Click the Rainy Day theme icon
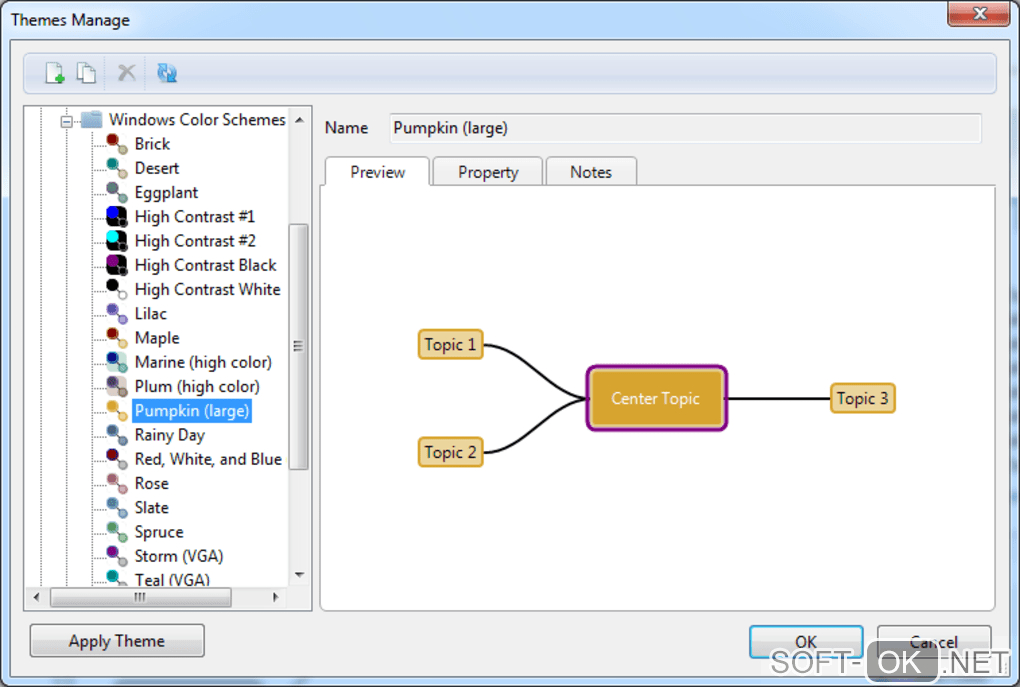This screenshot has width=1020, height=687. coord(116,435)
